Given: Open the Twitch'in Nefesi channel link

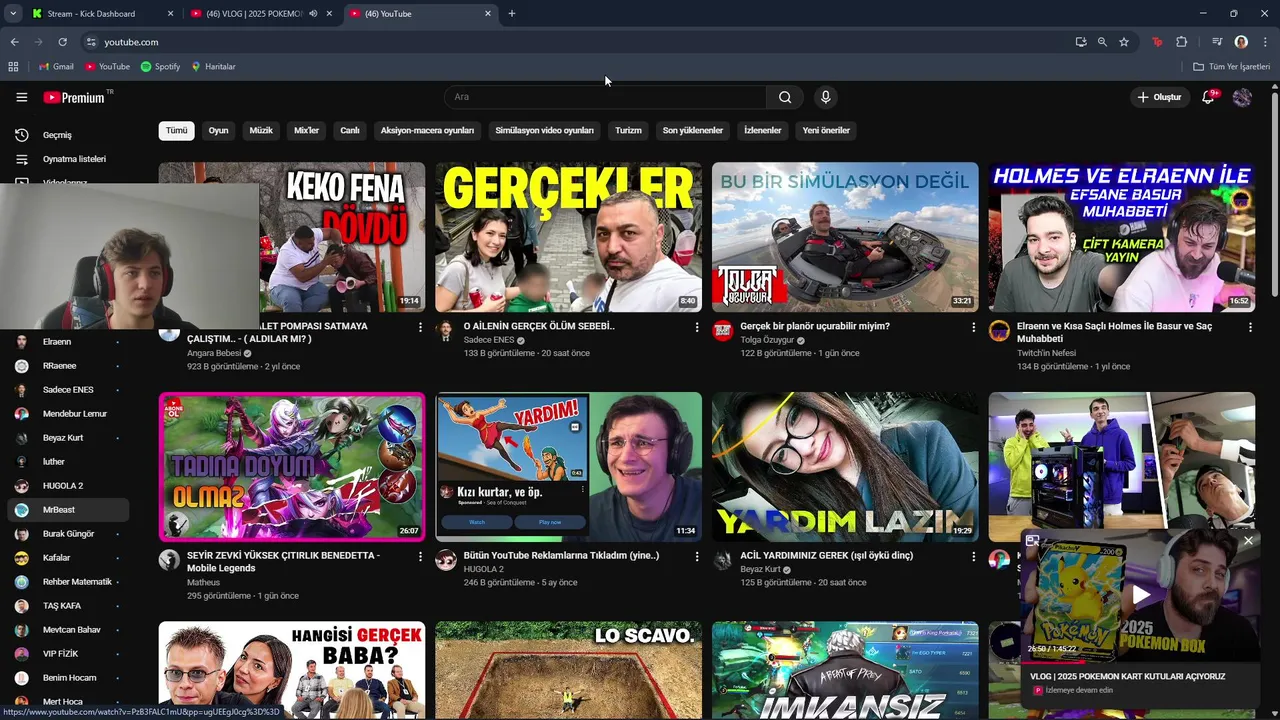Looking at the screenshot, I should (1046, 353).
